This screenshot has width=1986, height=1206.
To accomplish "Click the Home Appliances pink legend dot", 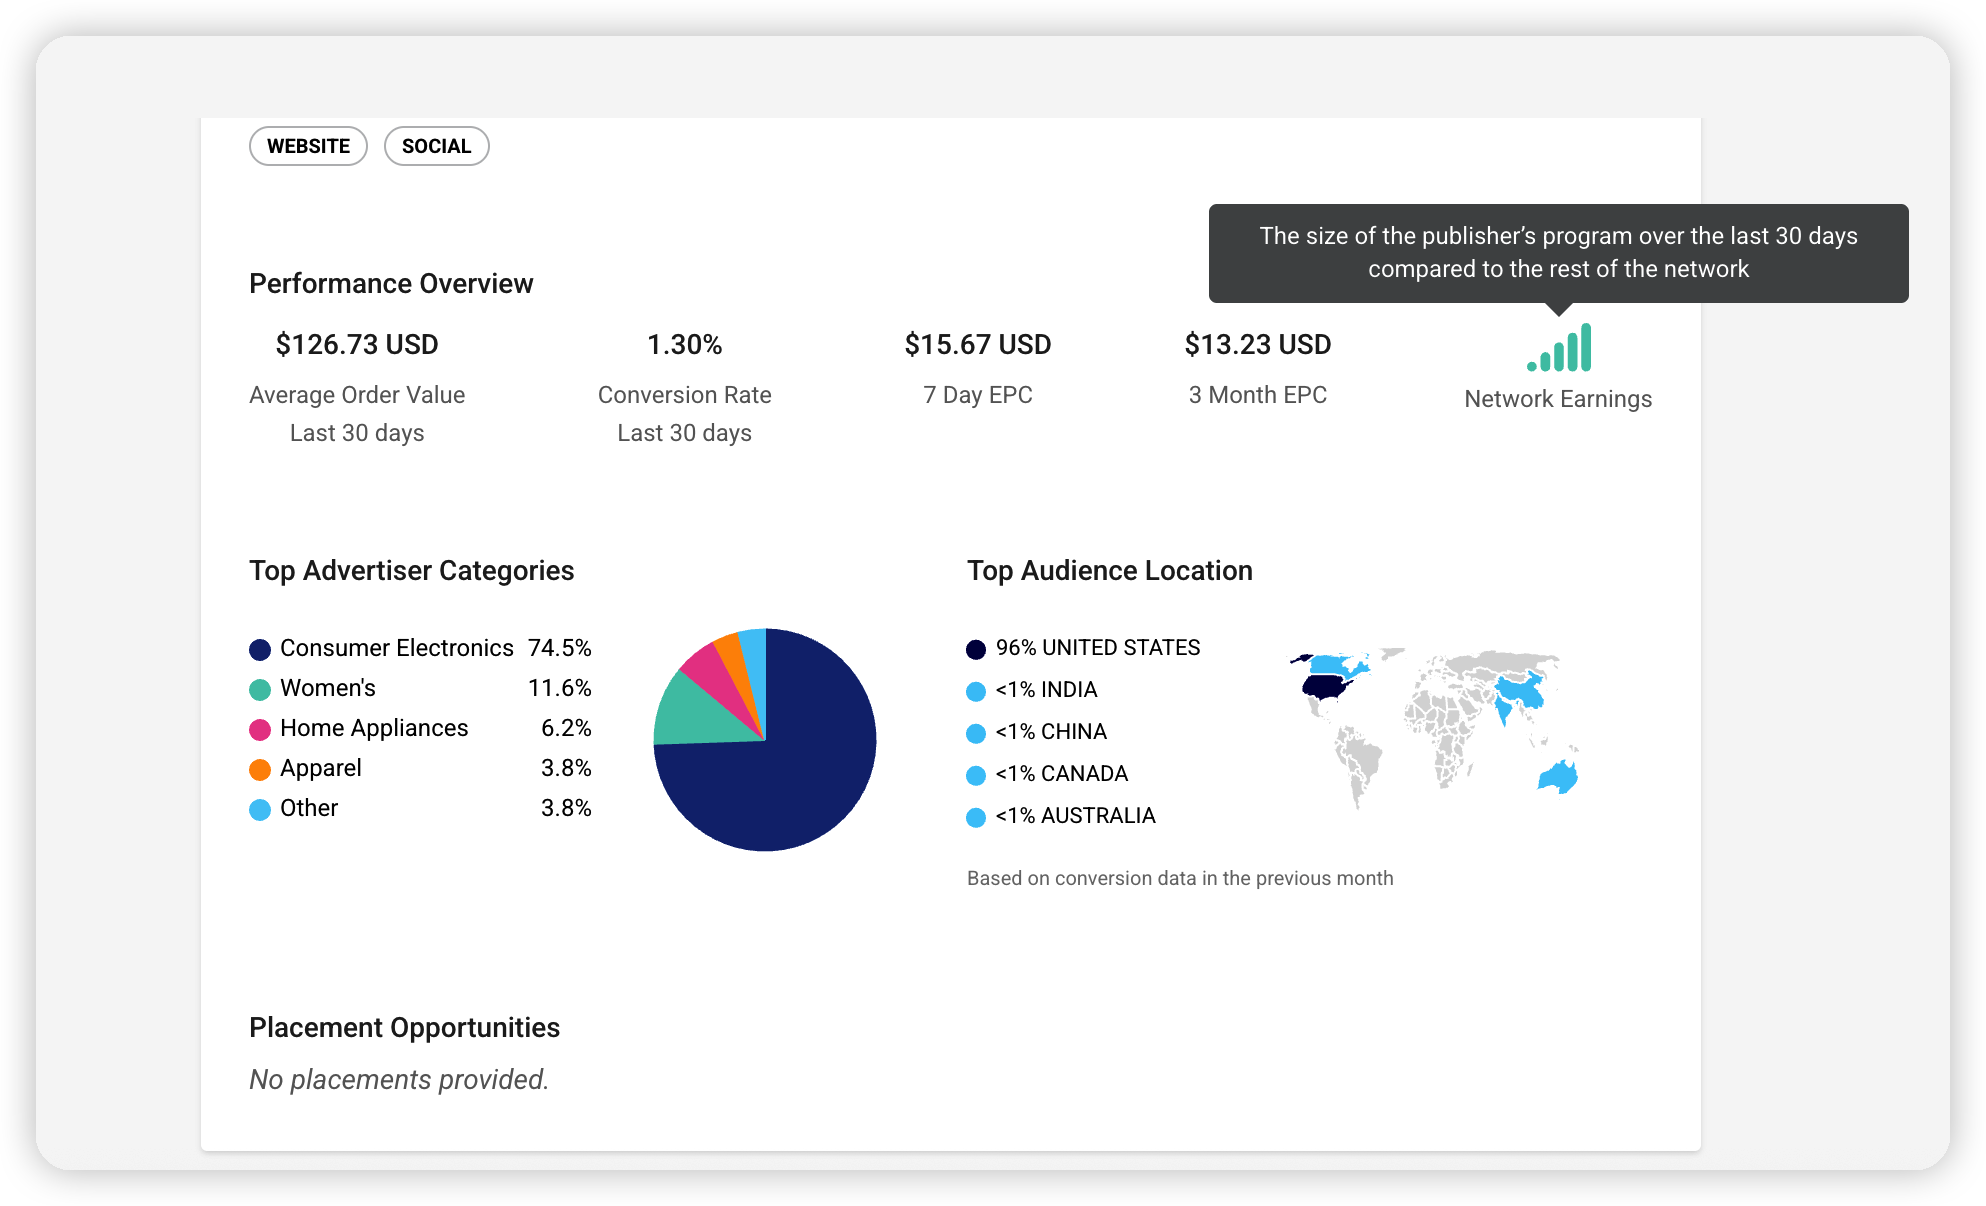I will tap(260, 730).
